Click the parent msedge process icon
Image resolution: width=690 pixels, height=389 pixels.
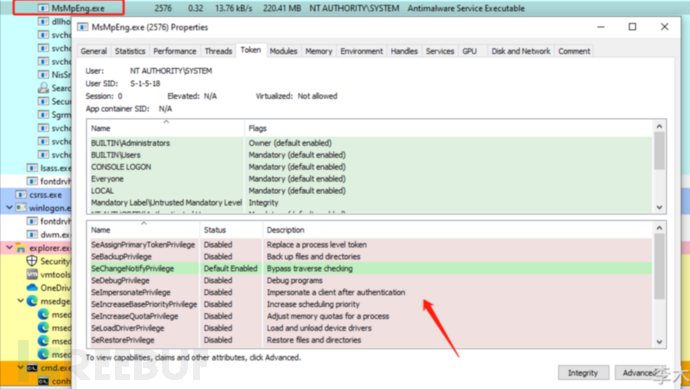coord(32,301)
